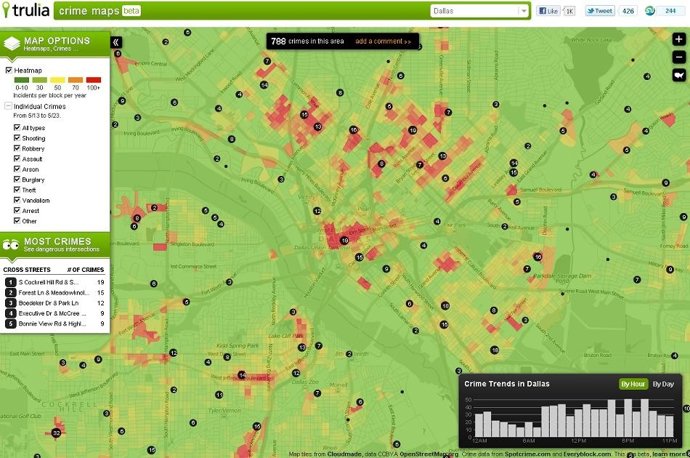Click the crime maps beta title
This screenshot has width=690, height=458.
click(99, 11)
